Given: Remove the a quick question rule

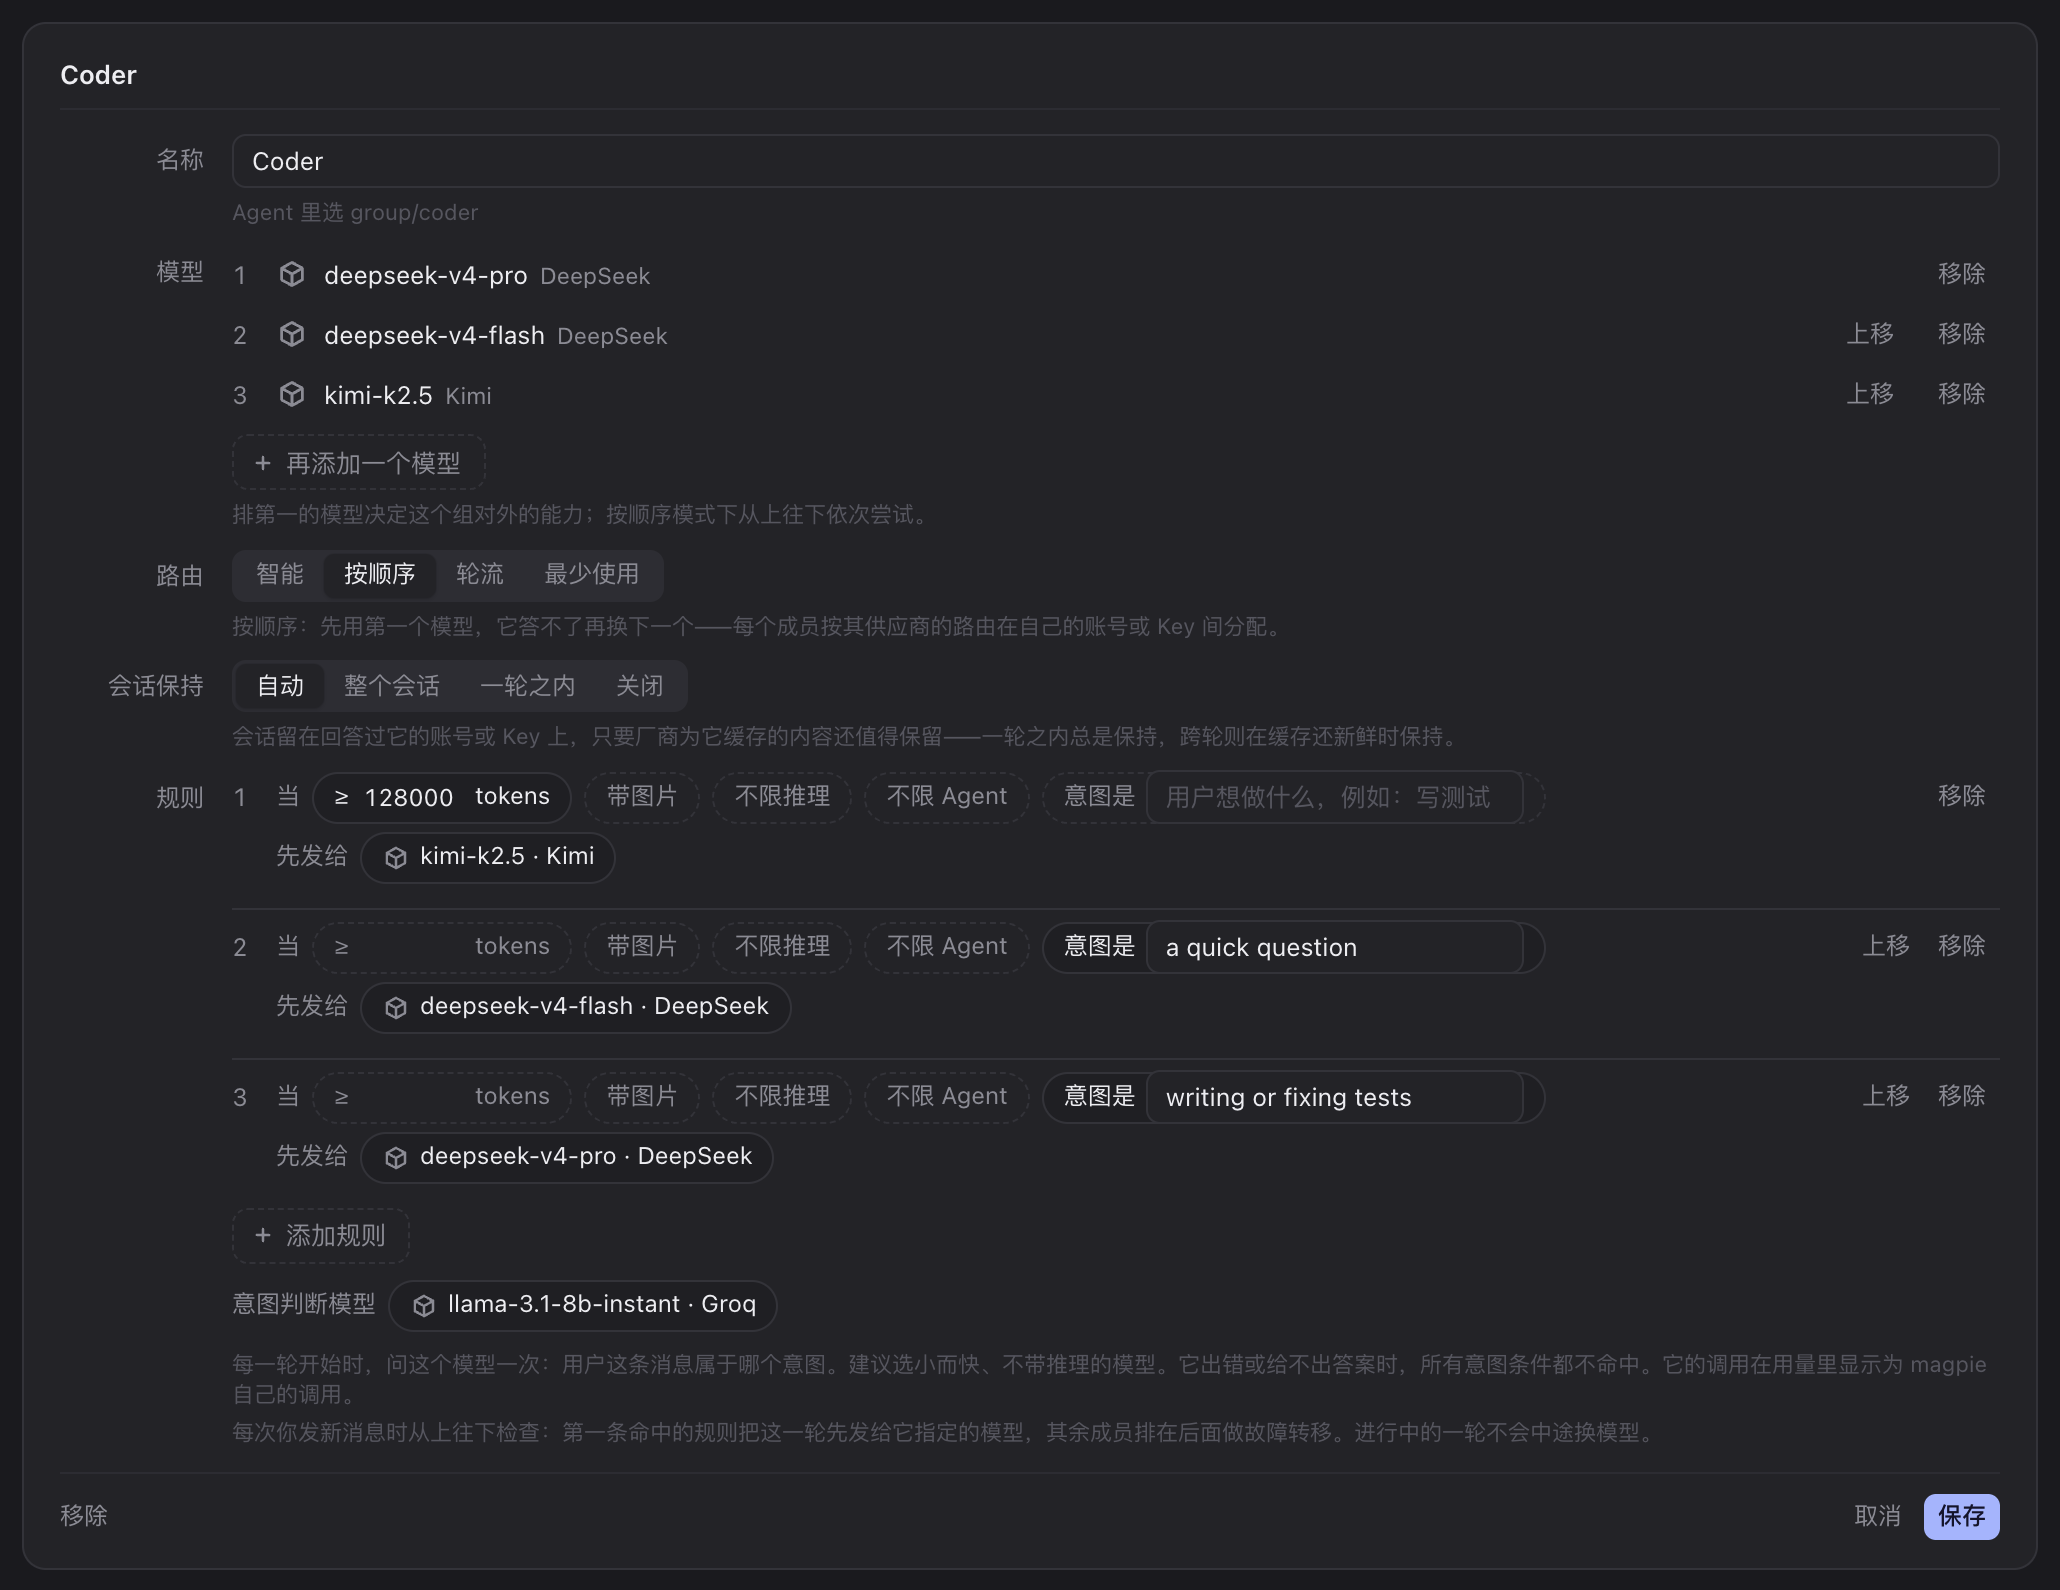Looking at the screenshot, I should point(1961,946).
